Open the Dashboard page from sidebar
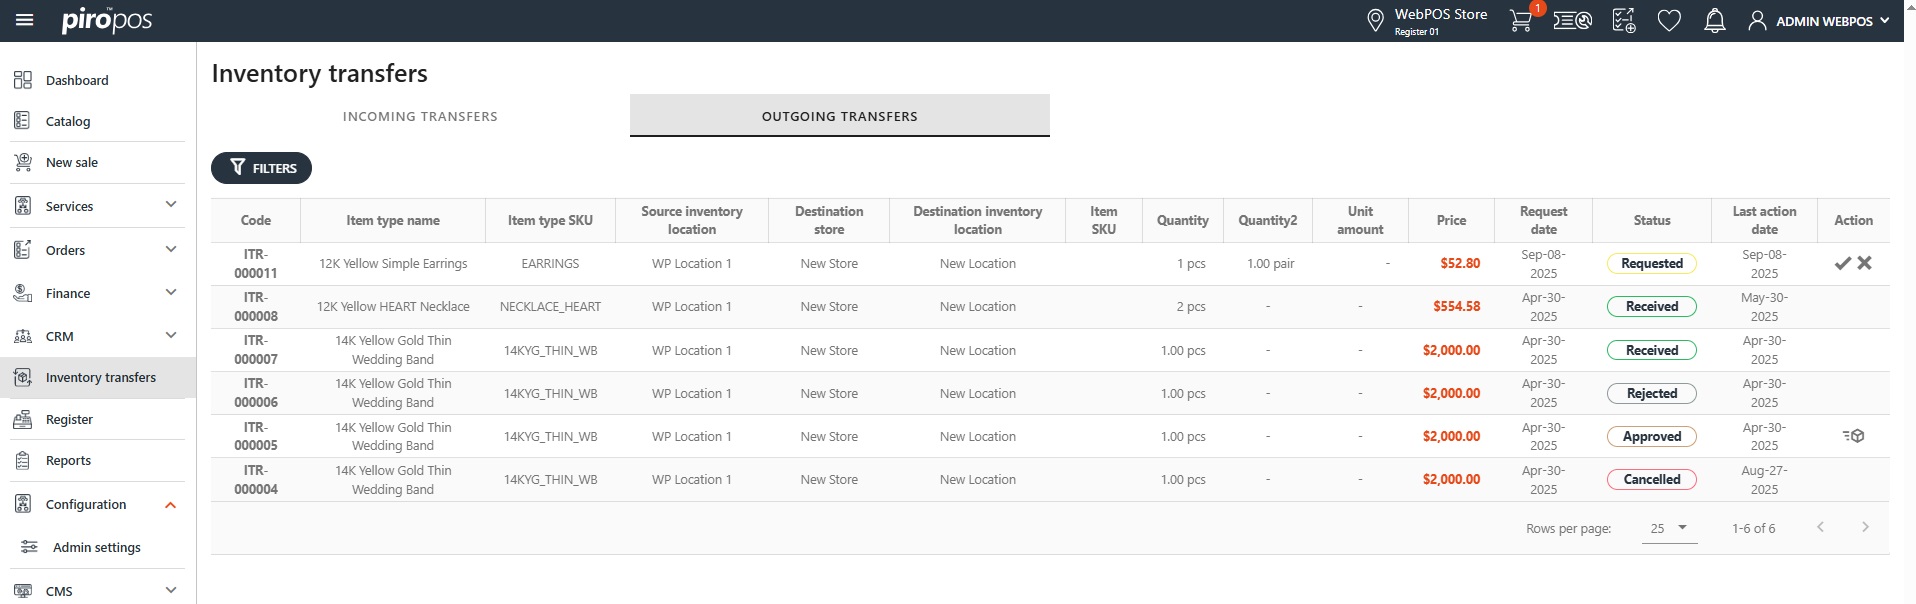Image resolution: width=1916 pixels, height=604 pixels. tap(77, 80)
